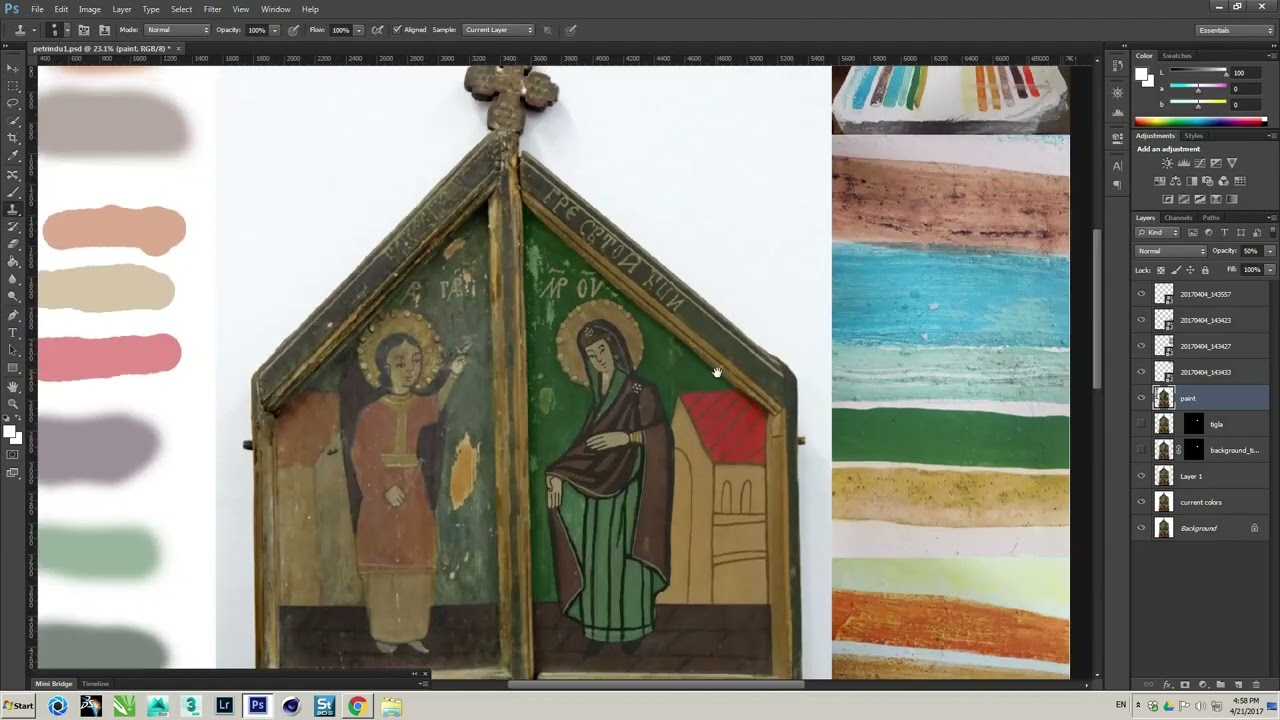Hide the 20170404_143433 layer
The height and width of the screenshot is (720, 1280).
(x=1141, y=372)
